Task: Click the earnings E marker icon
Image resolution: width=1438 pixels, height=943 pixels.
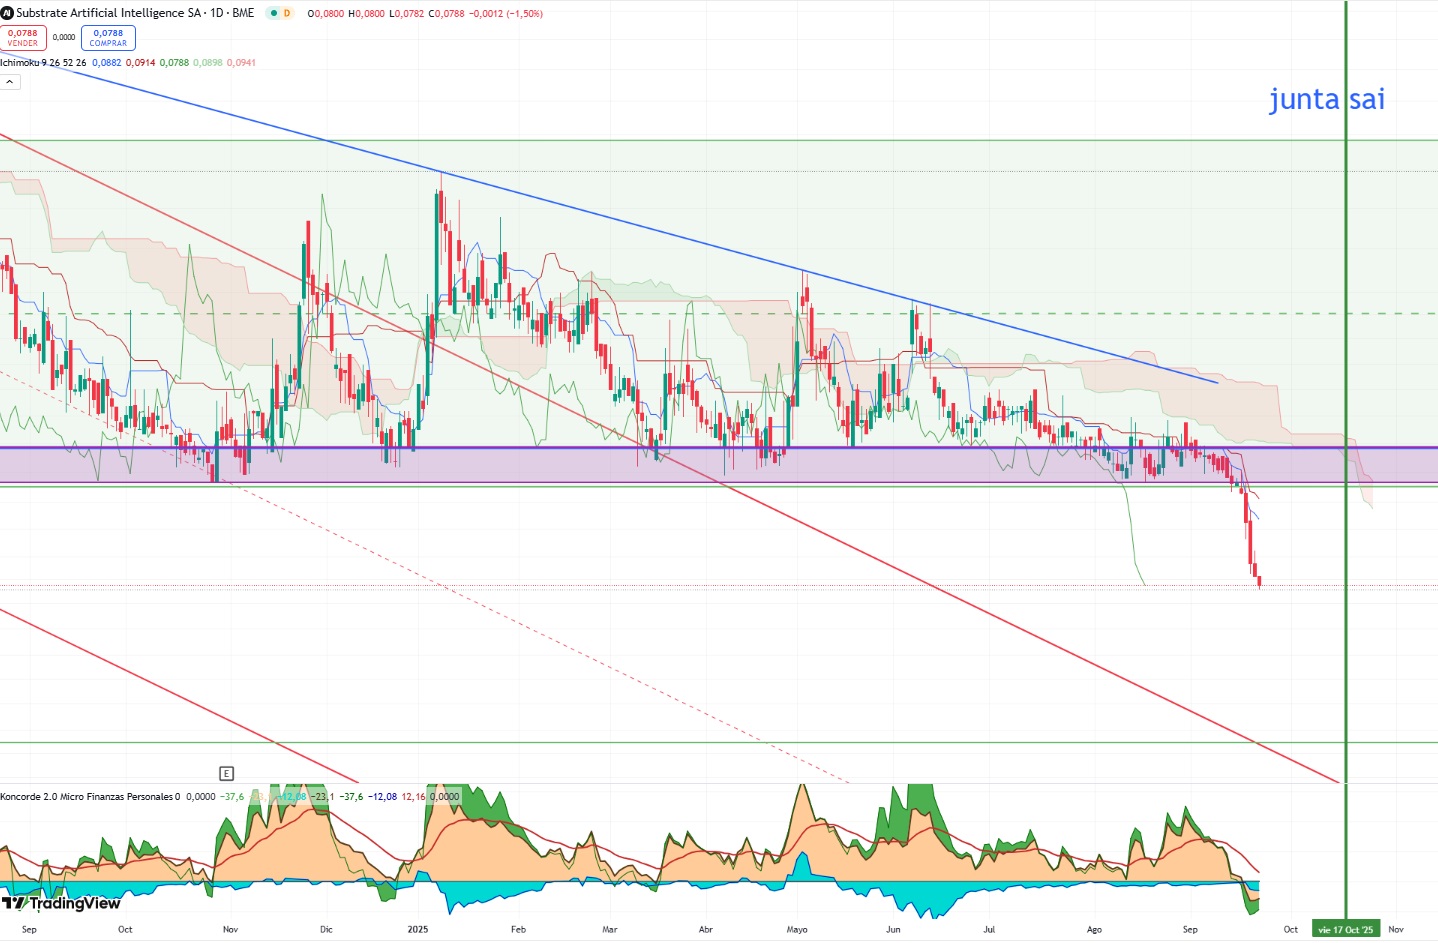Action: coord(227,773)
